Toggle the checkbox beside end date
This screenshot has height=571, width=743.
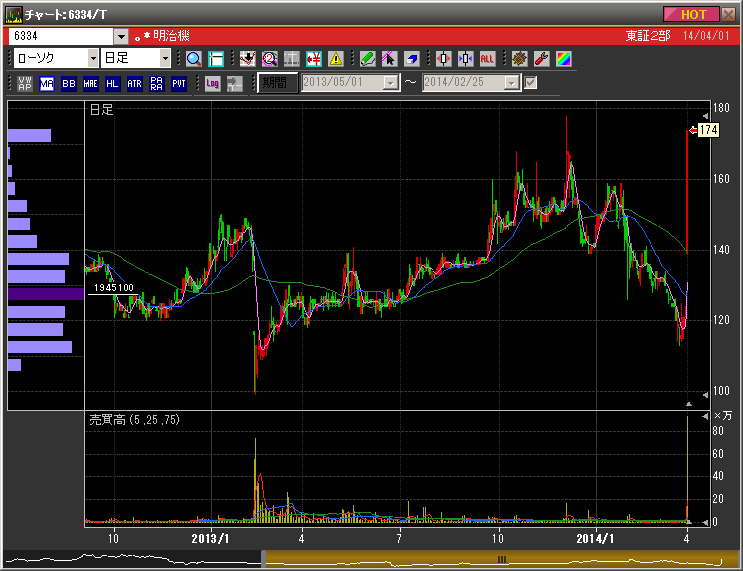(531, 83)
